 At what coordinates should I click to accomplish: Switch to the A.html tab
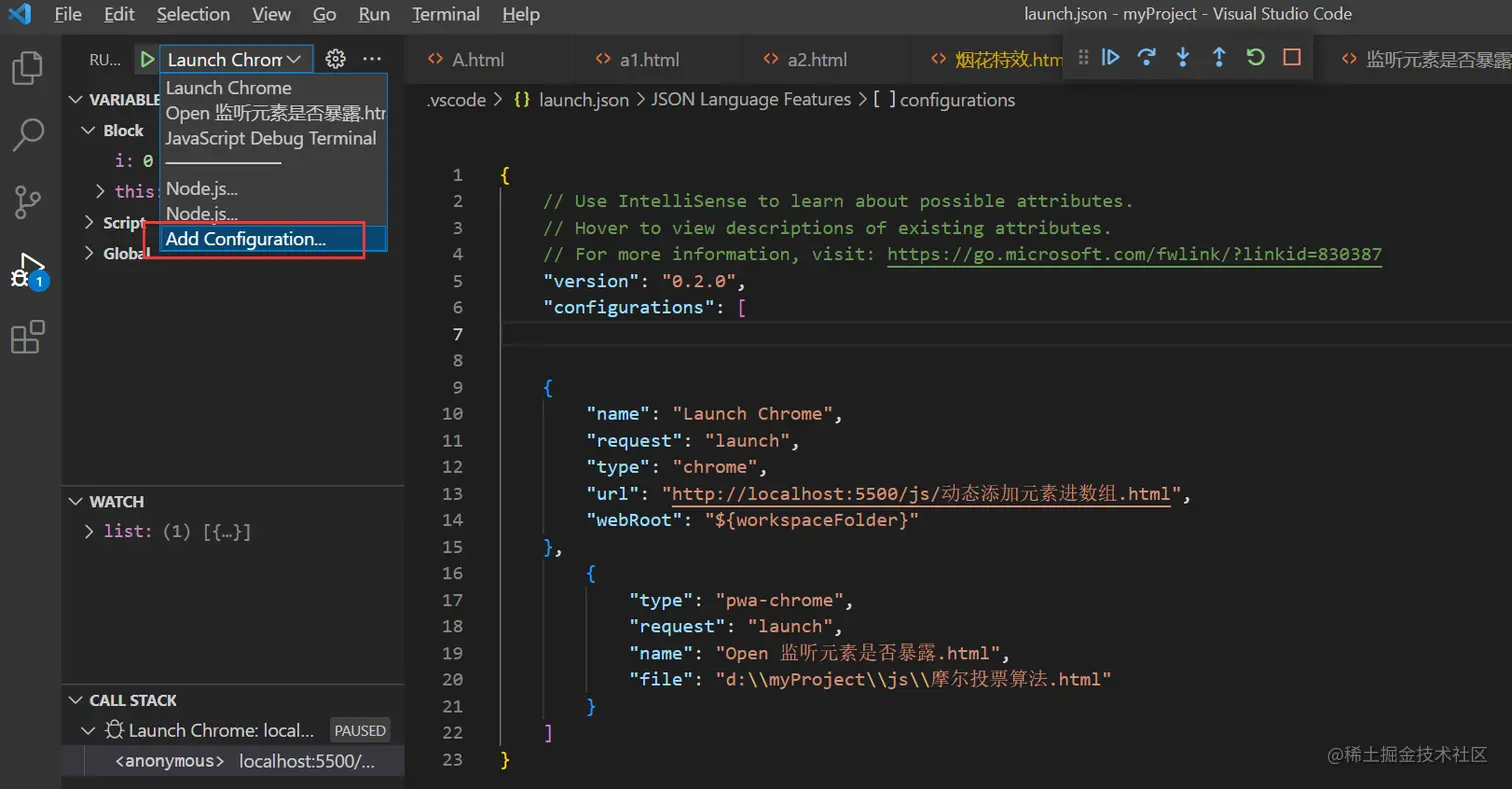(x=478, y=60)
